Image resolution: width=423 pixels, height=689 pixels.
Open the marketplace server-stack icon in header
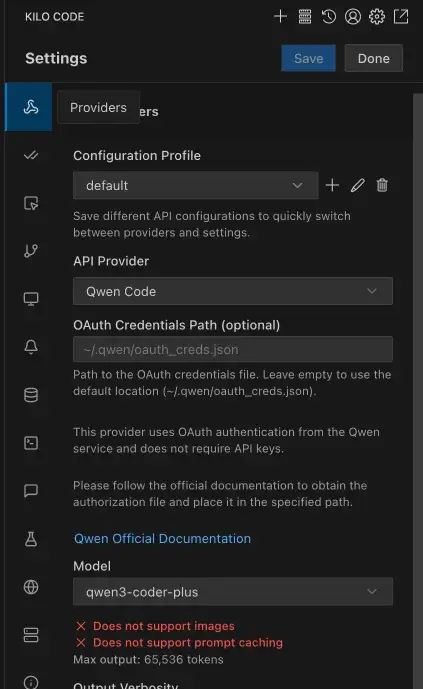tap(305, 17)
